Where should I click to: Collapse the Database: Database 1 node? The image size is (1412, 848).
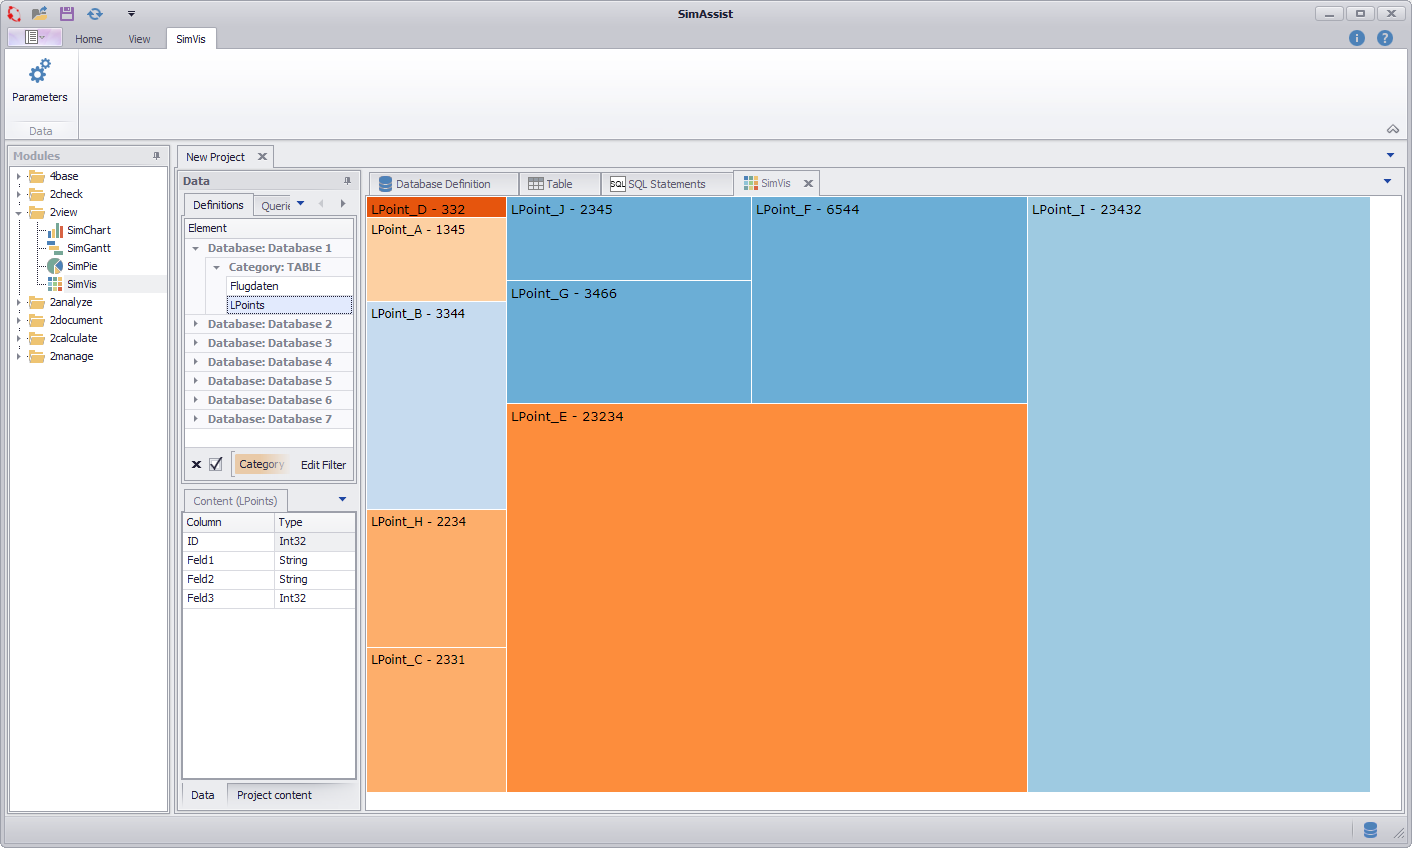[x=196, y=247]
